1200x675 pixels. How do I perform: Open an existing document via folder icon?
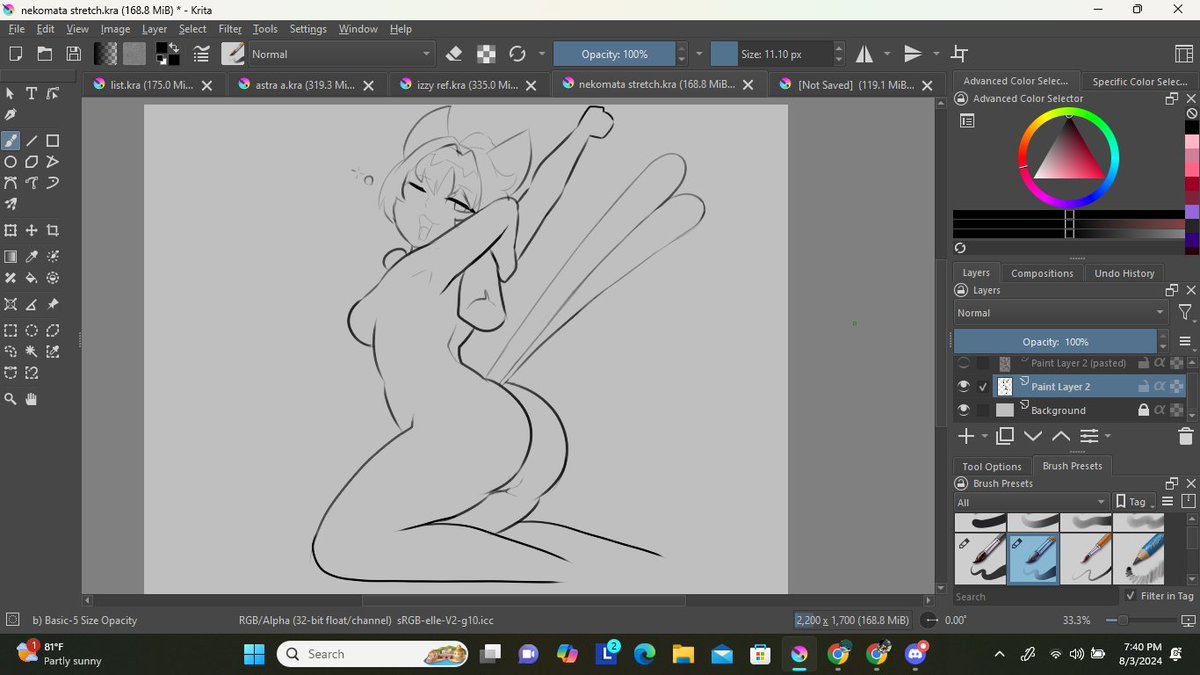click(45, 54)
